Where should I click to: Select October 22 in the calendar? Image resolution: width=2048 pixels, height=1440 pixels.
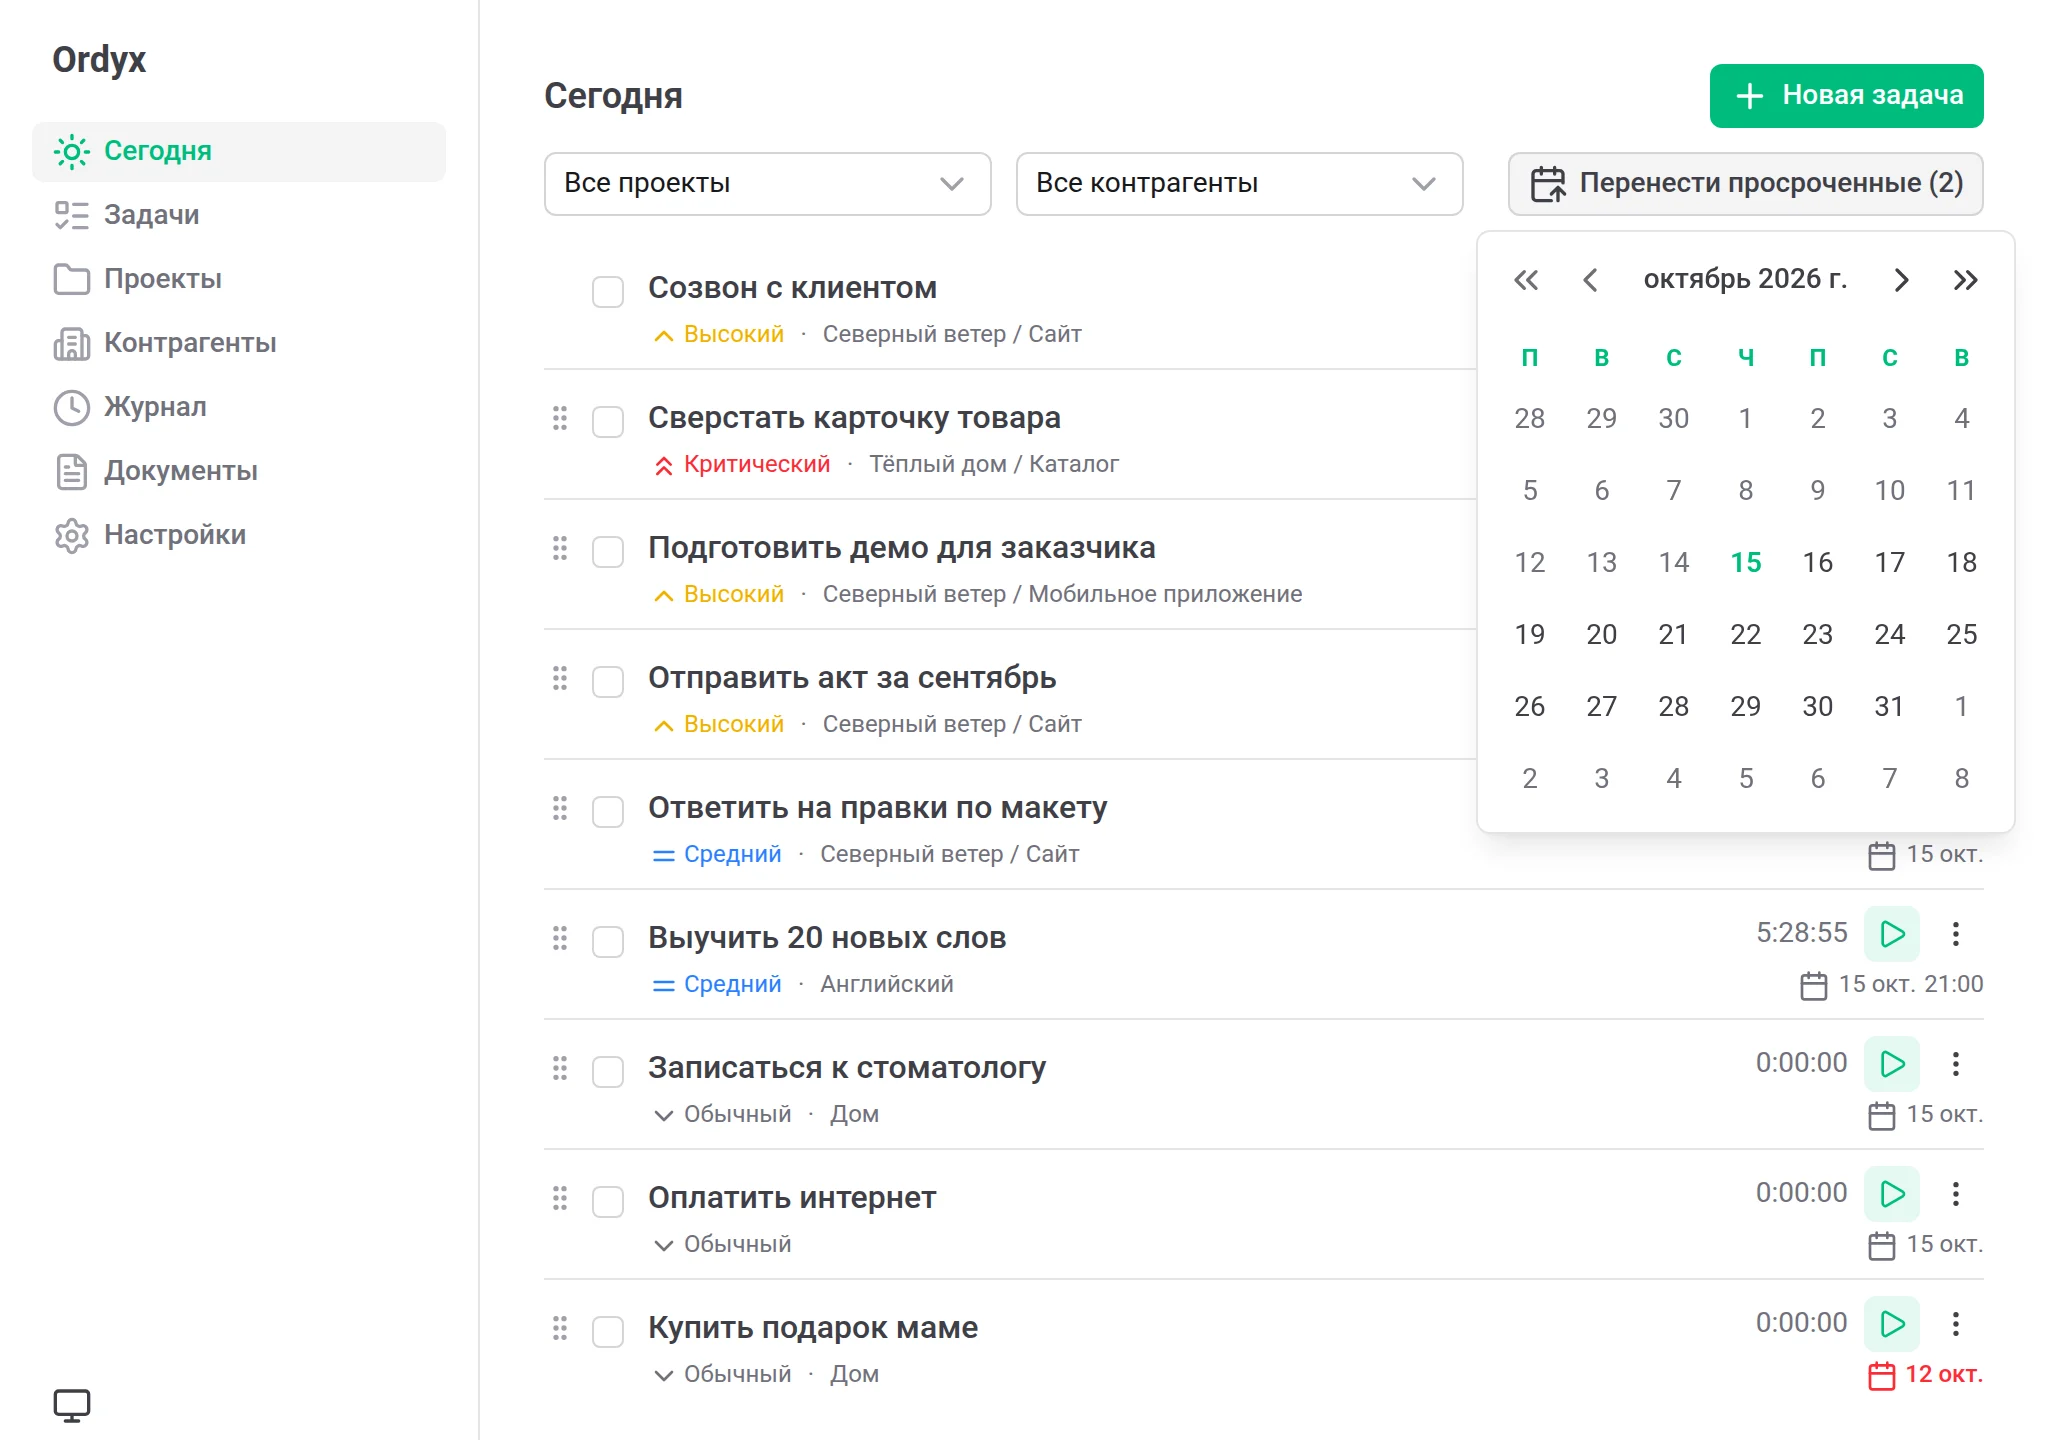click(1746, 634)
